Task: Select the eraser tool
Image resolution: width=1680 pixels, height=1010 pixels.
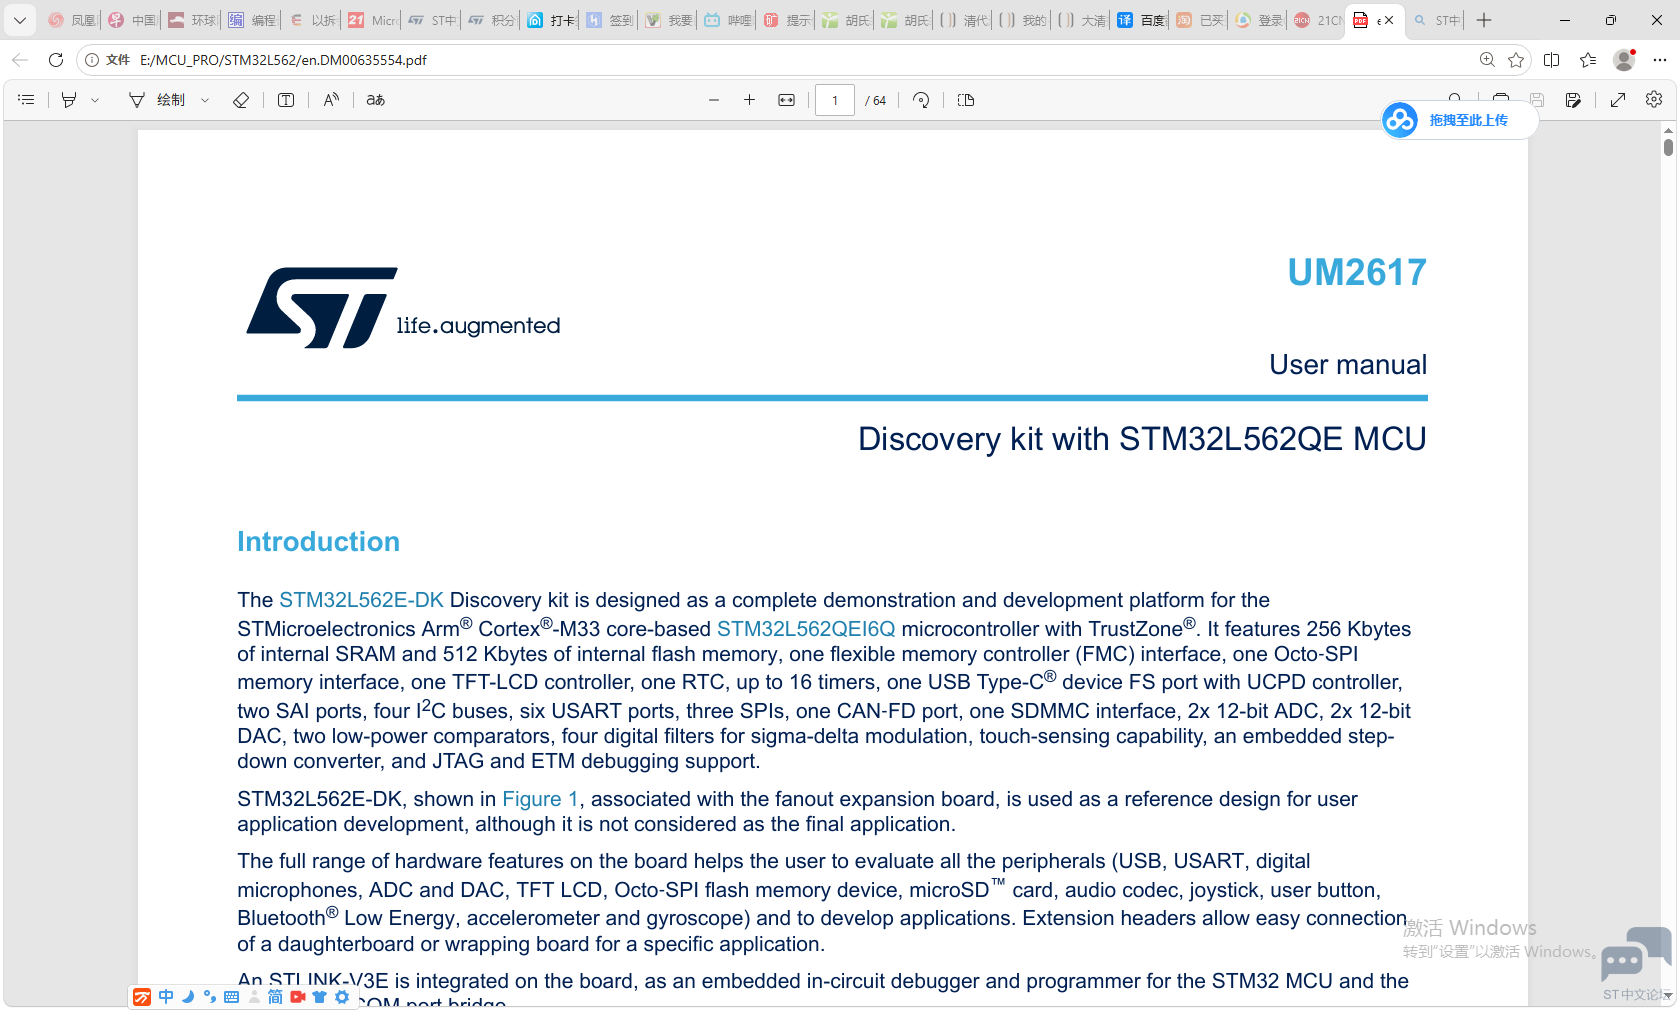Action: click(241, 100)
